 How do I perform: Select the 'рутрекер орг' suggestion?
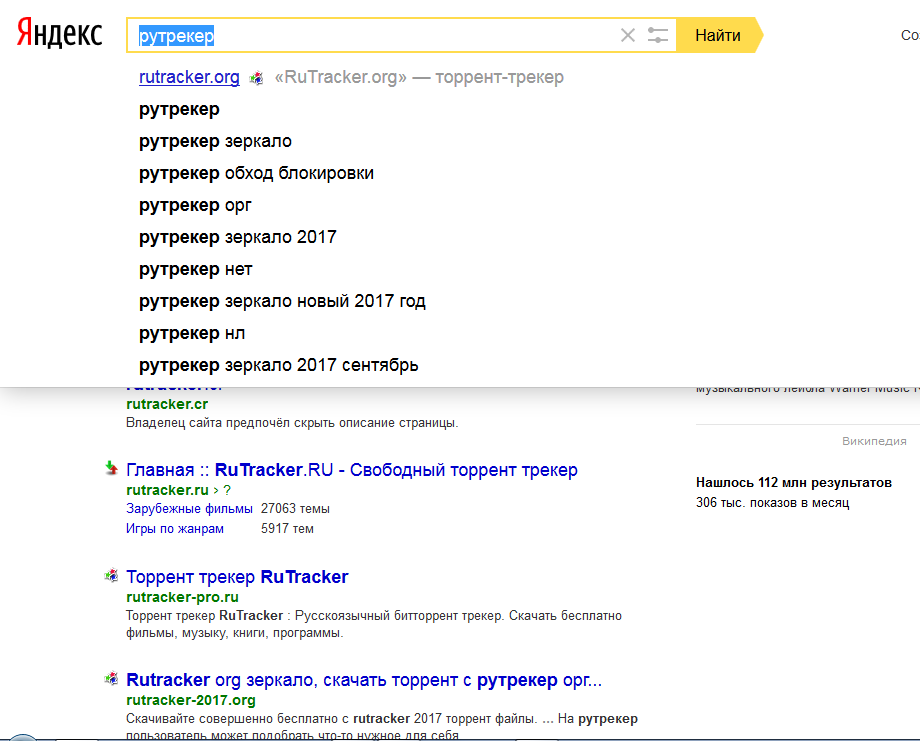[x=195, y=205]
